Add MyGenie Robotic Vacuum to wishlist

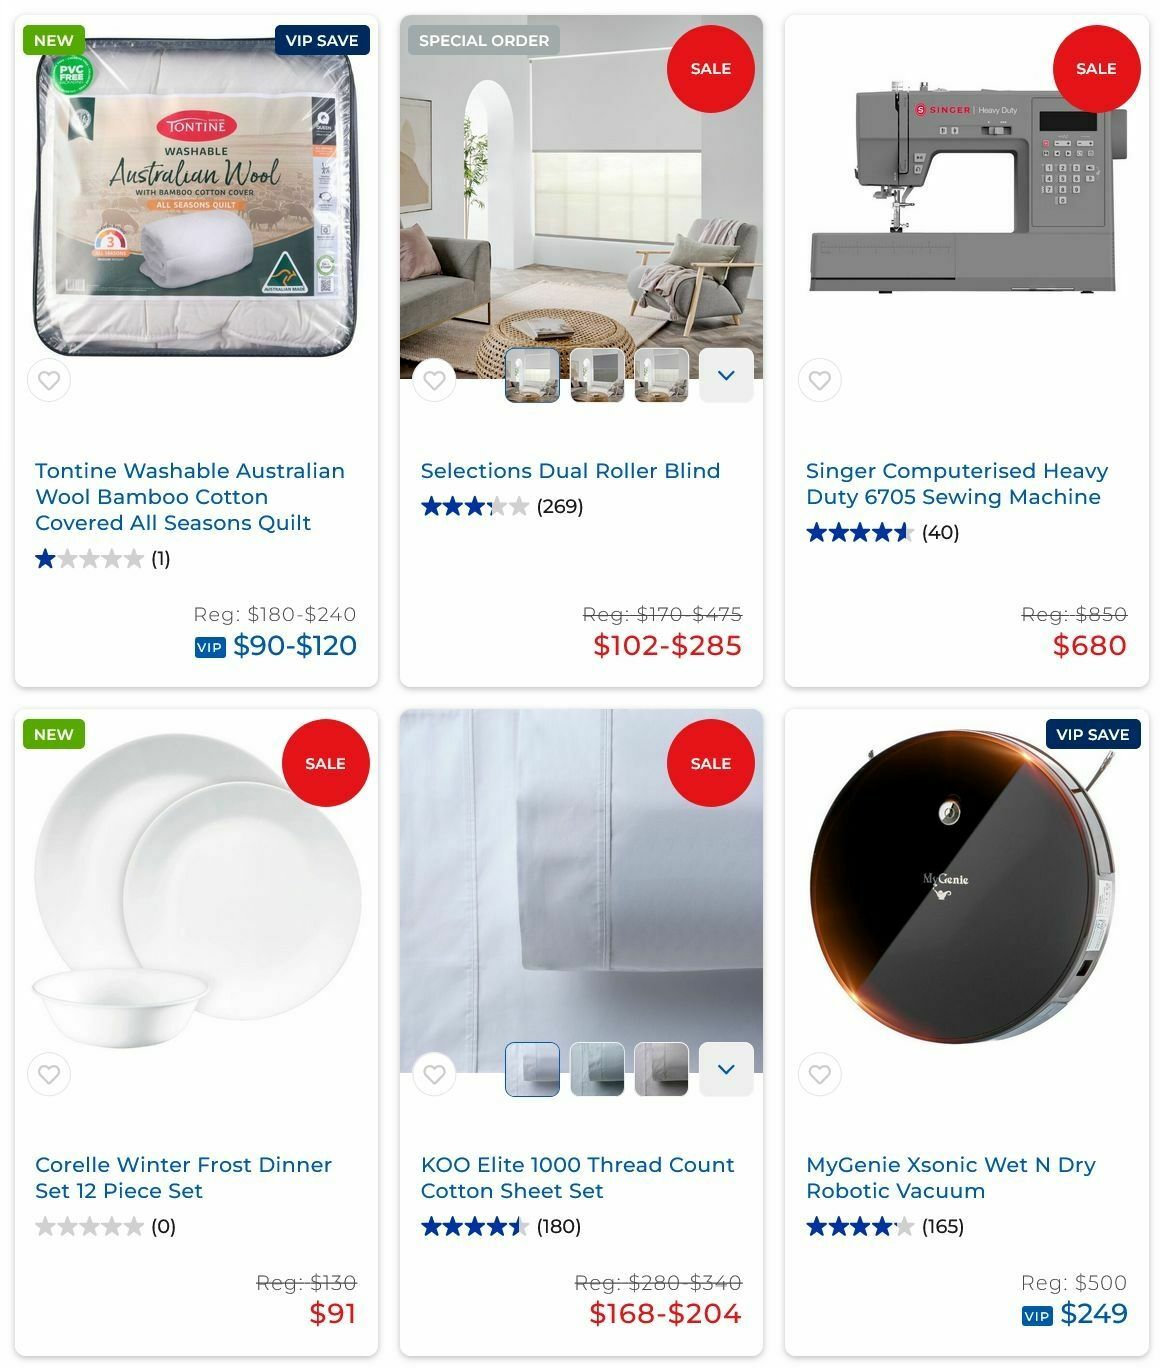click(820, 1075)
